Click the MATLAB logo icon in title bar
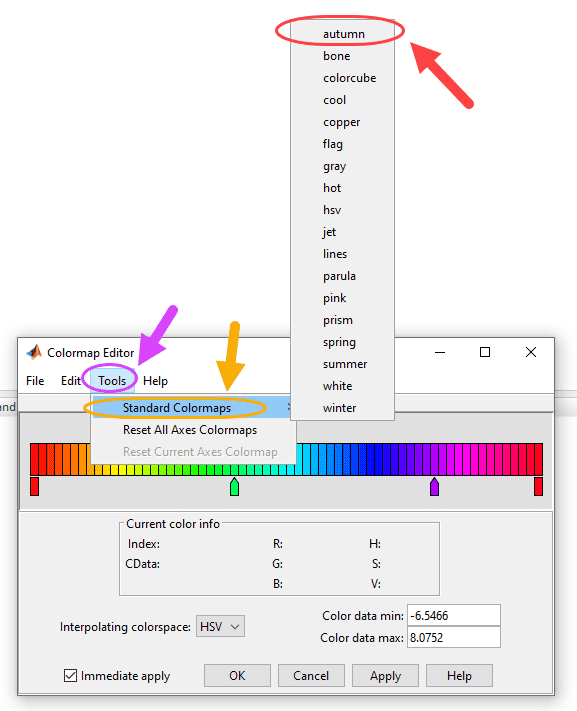Viewport: 577px width, 711px height. pyautogui.click(x=34, y=352)
